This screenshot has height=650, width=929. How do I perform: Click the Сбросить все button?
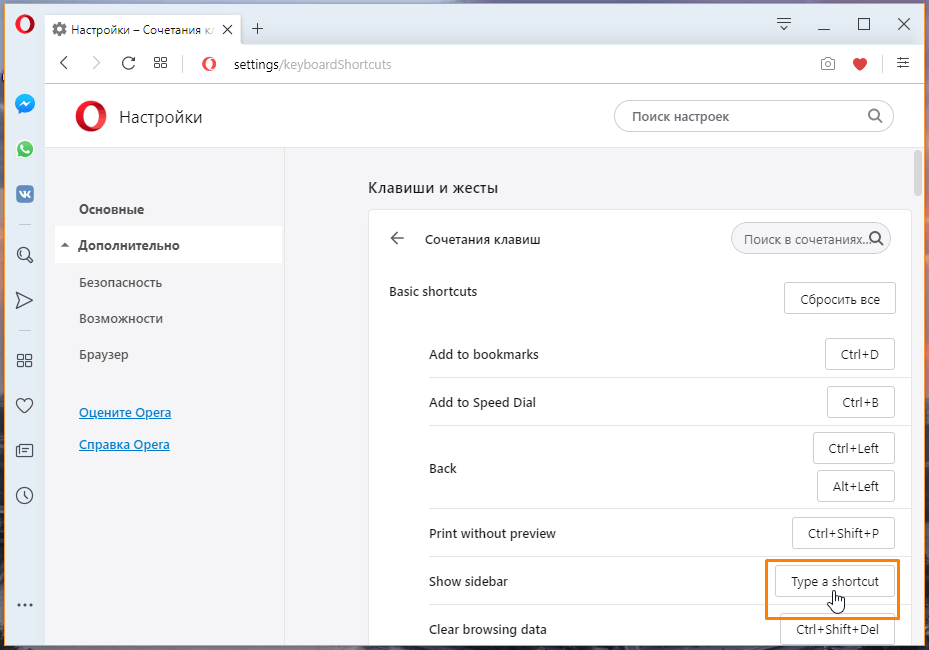pyautogui.click(x=840, y=298)
